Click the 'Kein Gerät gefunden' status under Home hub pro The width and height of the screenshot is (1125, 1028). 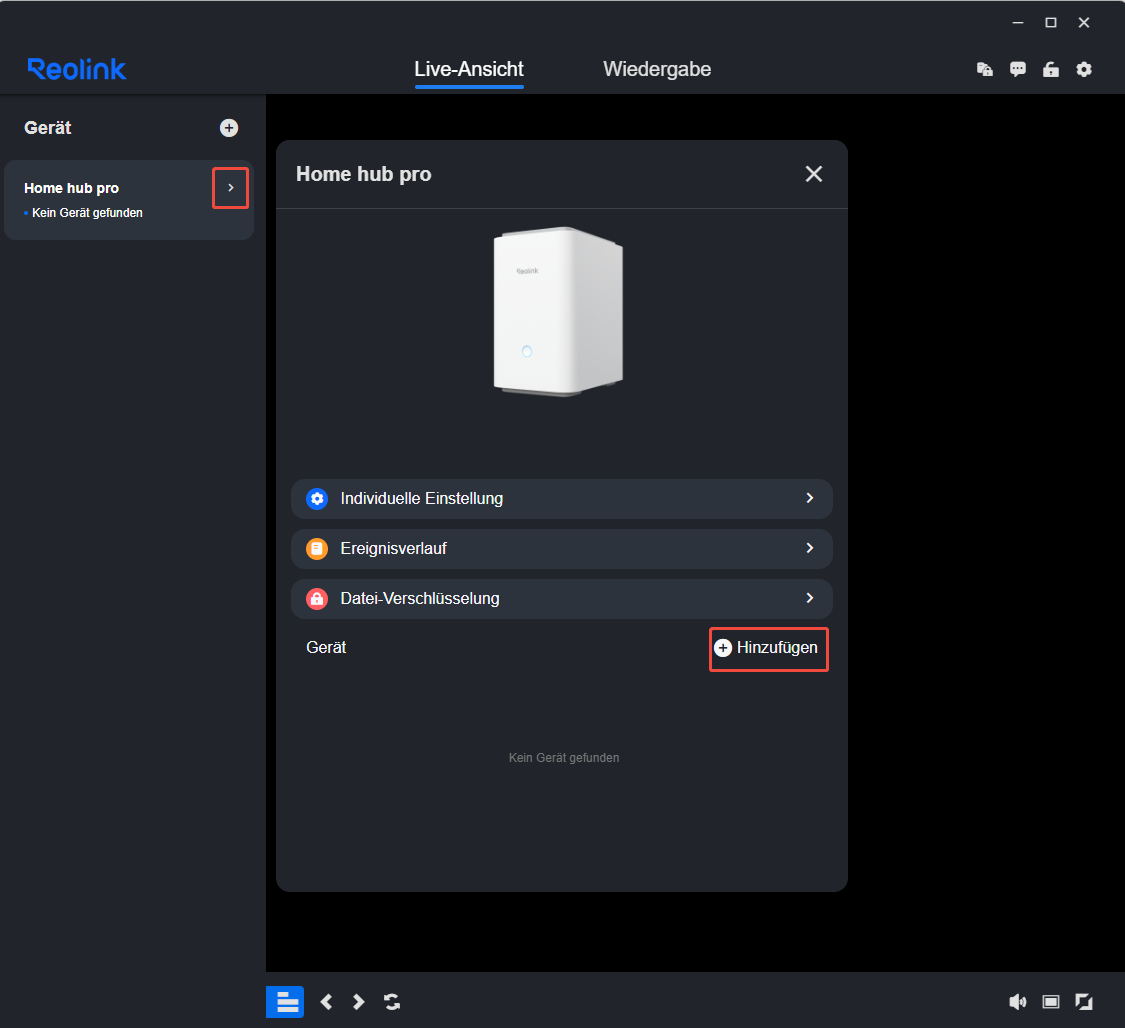(x=87, y=213)
